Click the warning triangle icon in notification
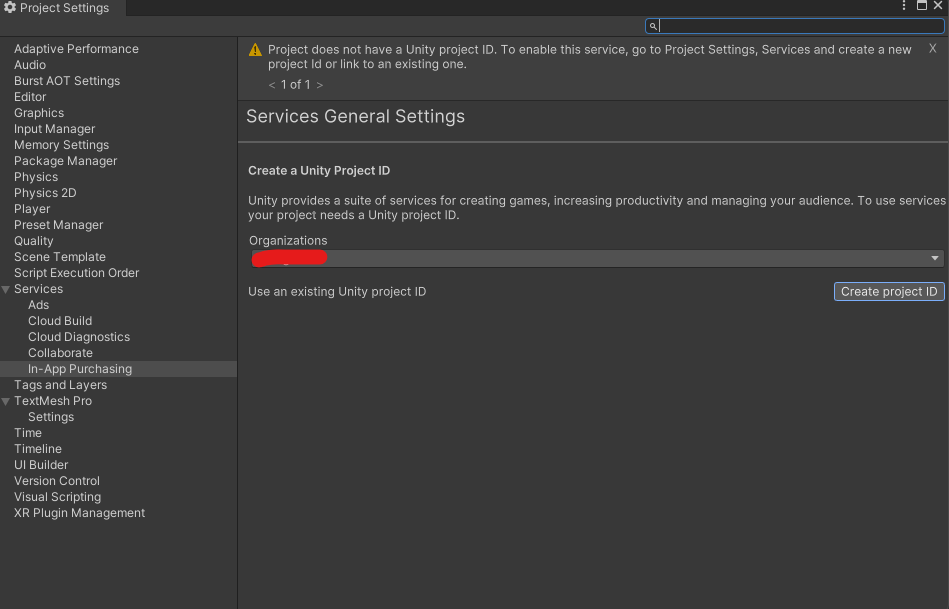The height and width of the screenshot is (609, 949). point(255,50)
